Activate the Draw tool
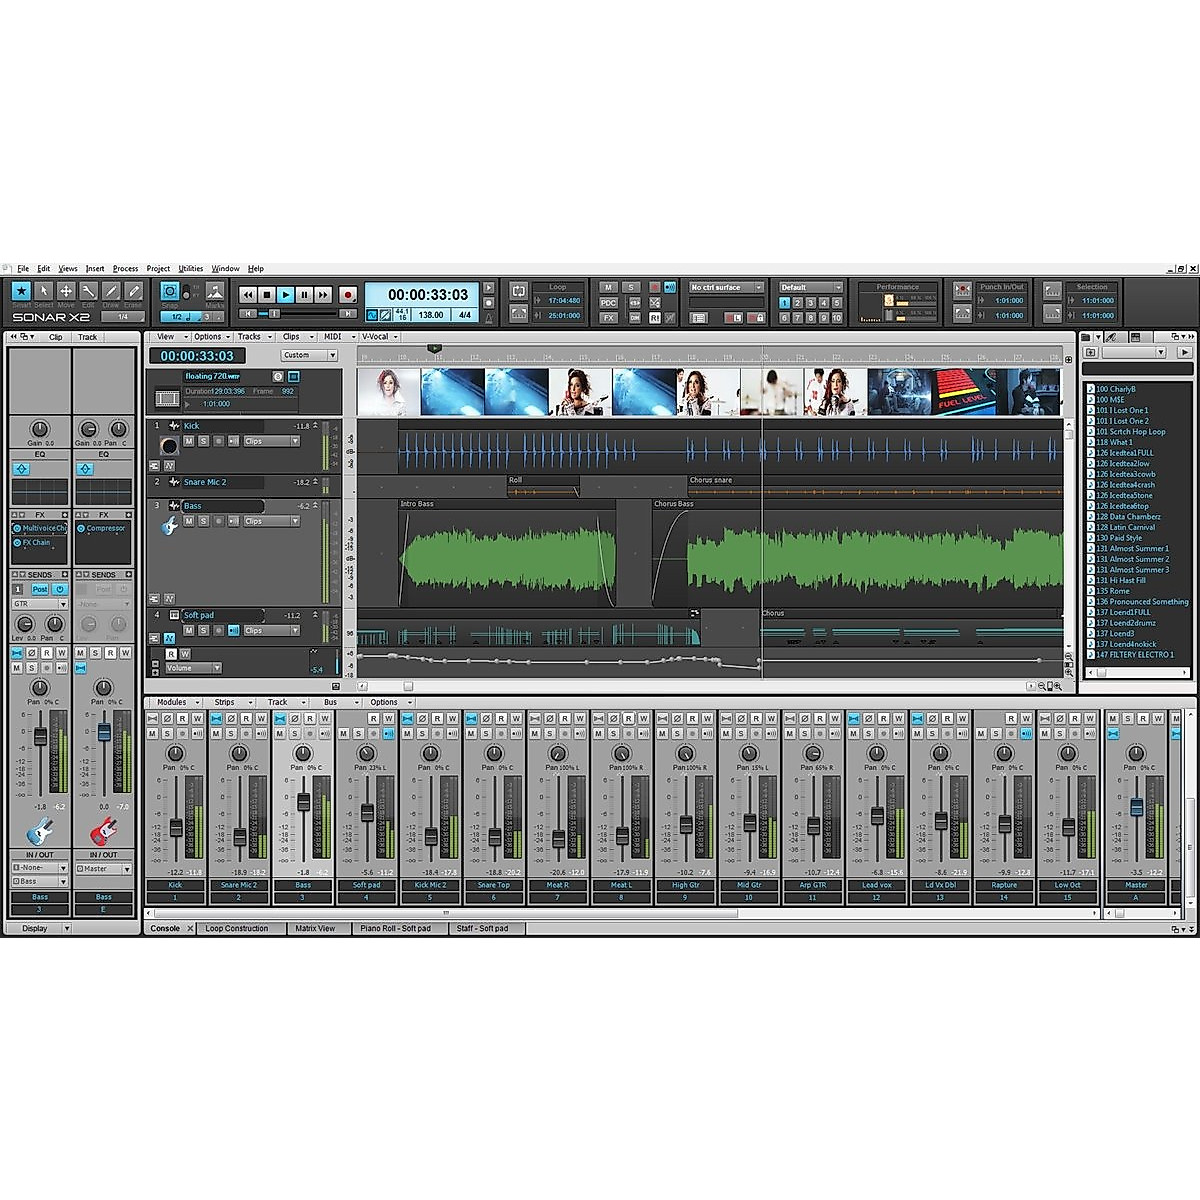The image size is (1200, 1200). [x=110, y=291]
